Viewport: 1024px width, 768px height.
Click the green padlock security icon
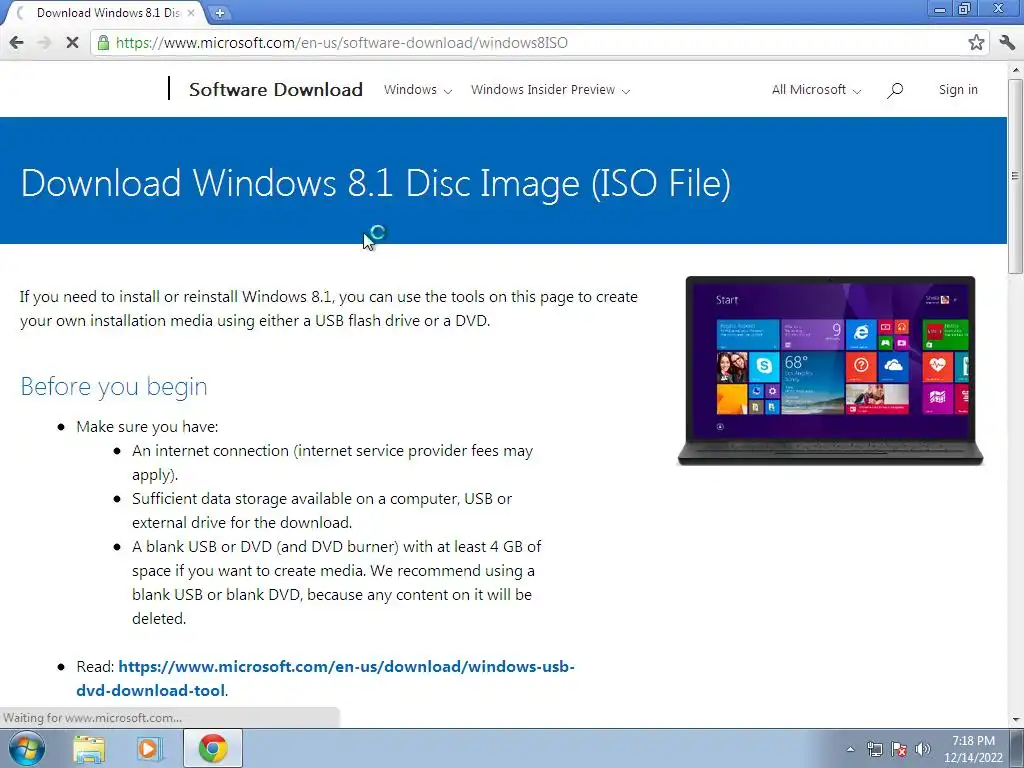pyautogui.click(x=103, y=43)
